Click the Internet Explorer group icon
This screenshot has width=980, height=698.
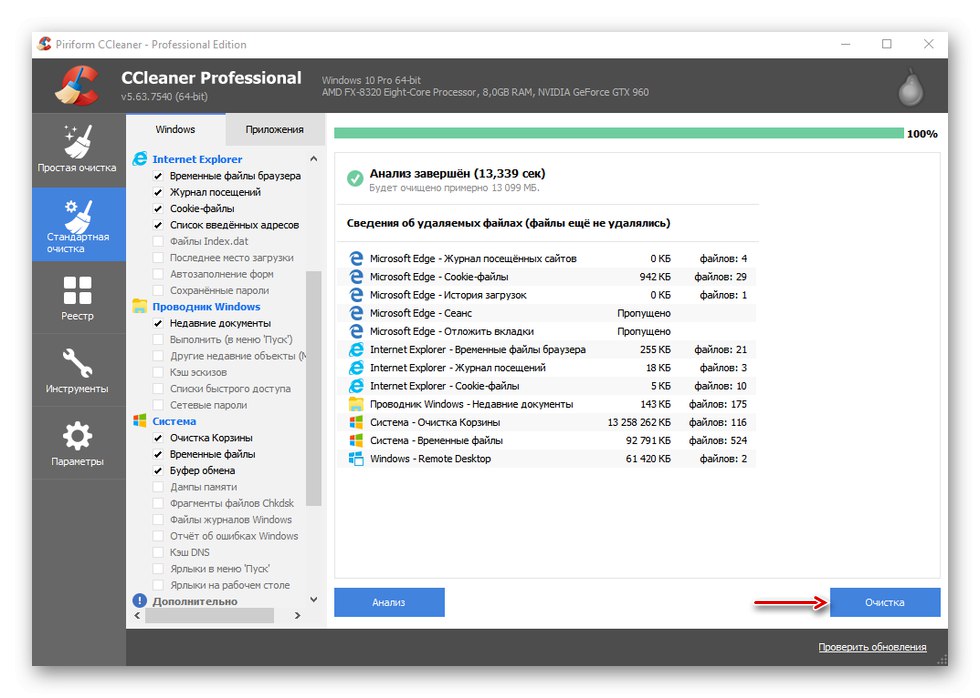(140, 159)
